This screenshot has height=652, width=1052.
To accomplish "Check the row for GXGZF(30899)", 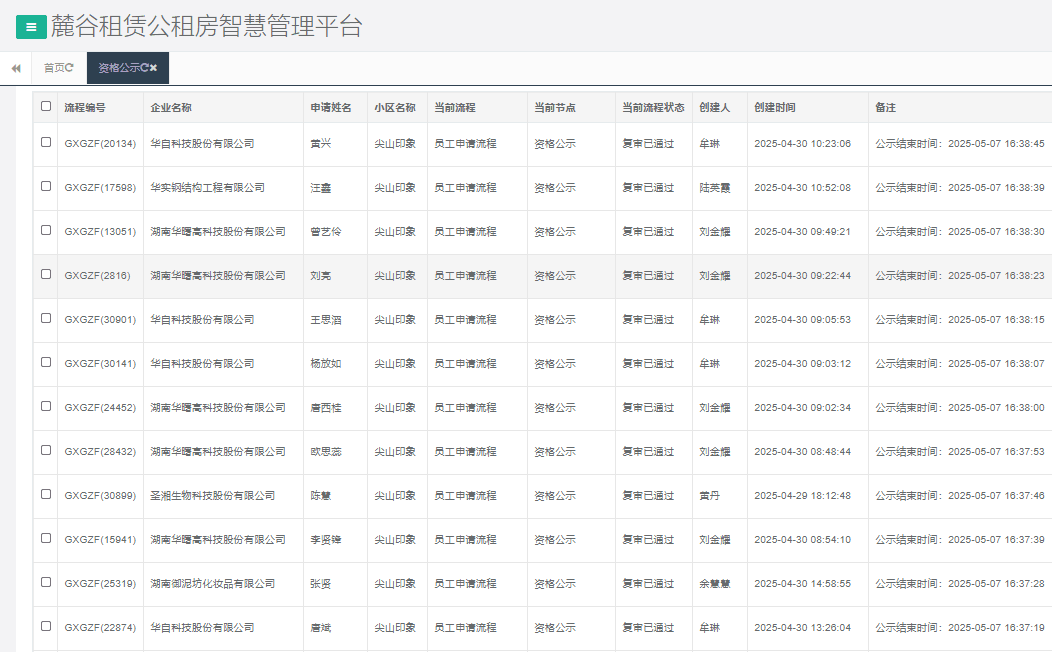I will (44, 495).
